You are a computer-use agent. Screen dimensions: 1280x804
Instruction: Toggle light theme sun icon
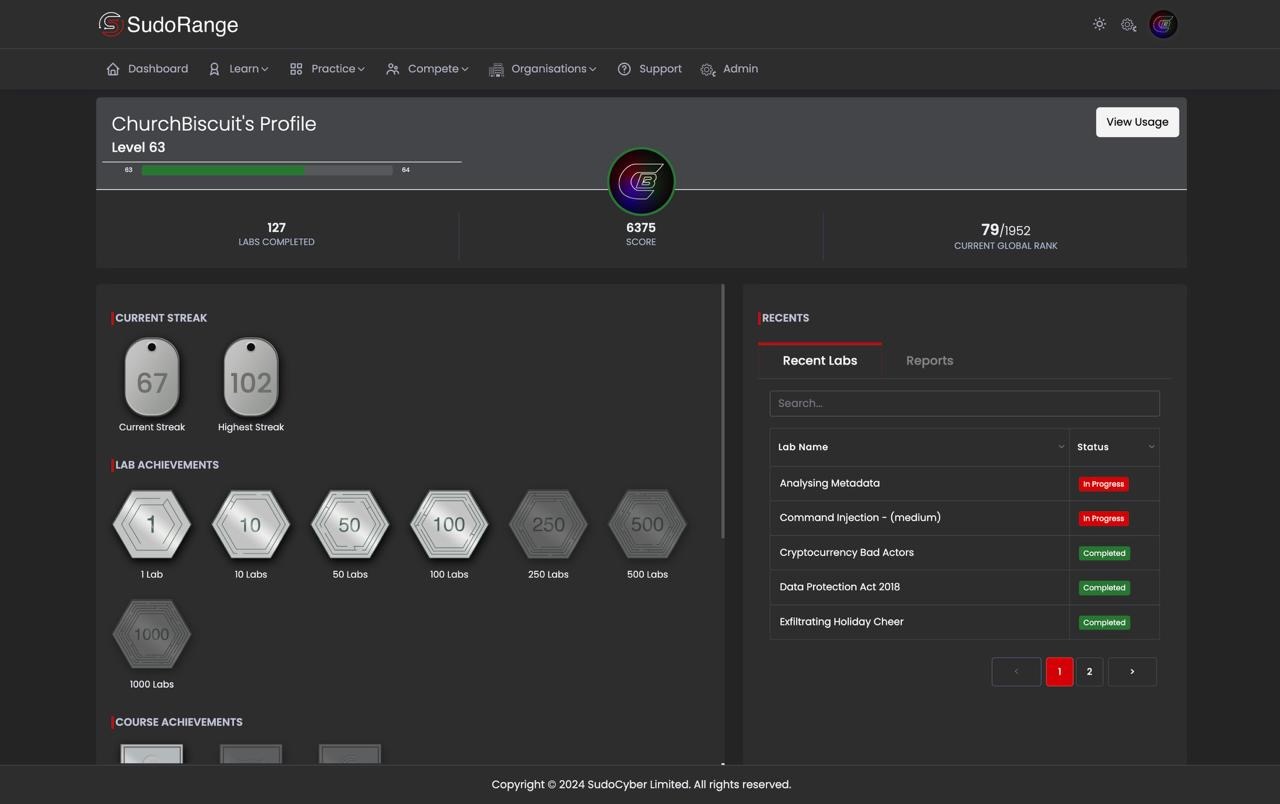click(1099, 24)
